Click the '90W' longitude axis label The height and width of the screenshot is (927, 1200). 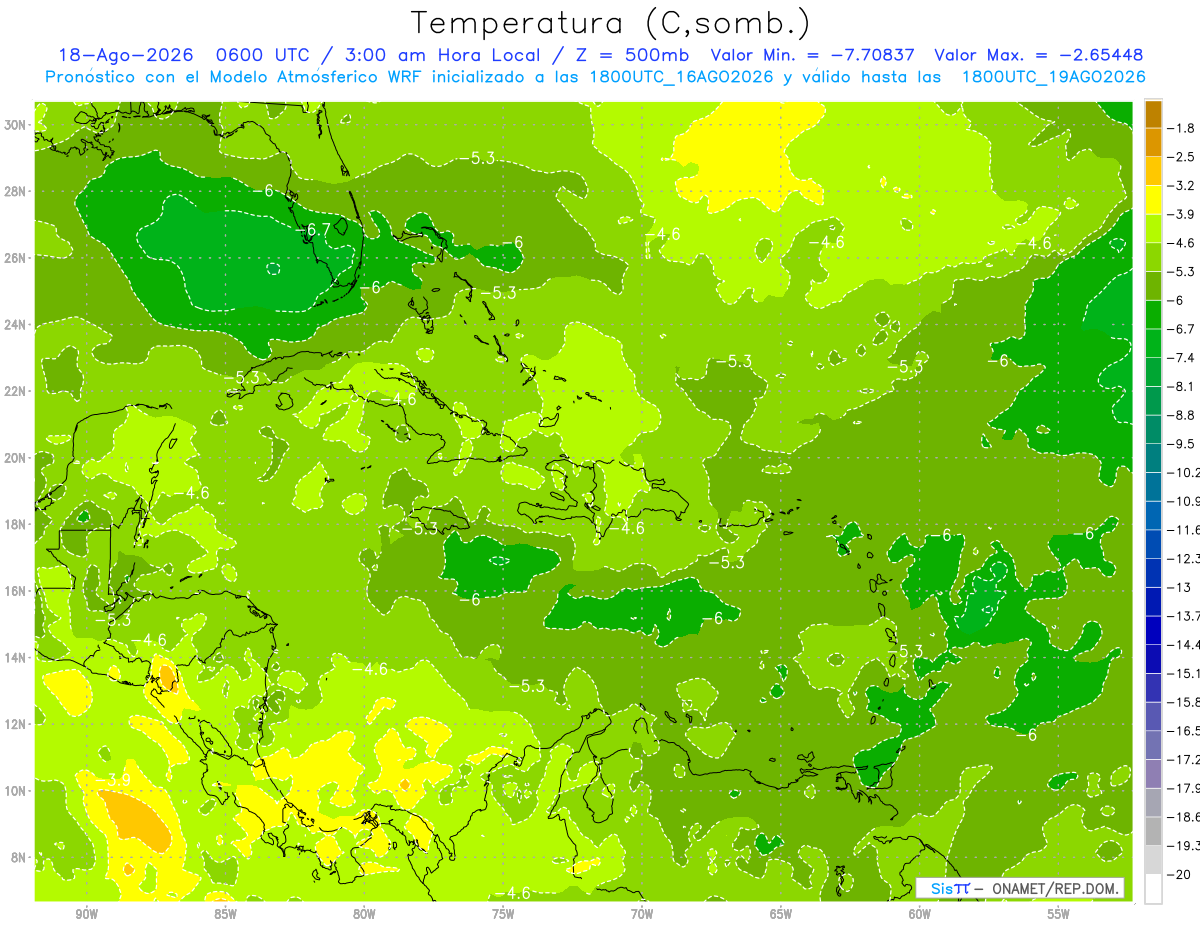86,914
